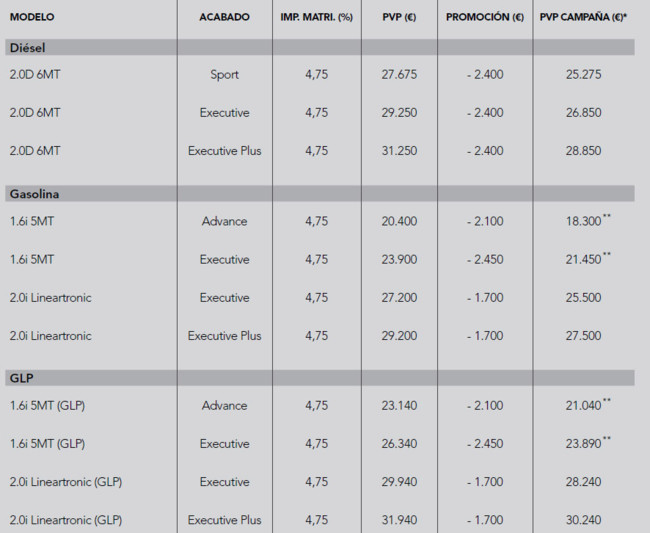Select PVP value 23.900
Screen dimensions: 650x533
pyautogui.click(x=399, y=259)
